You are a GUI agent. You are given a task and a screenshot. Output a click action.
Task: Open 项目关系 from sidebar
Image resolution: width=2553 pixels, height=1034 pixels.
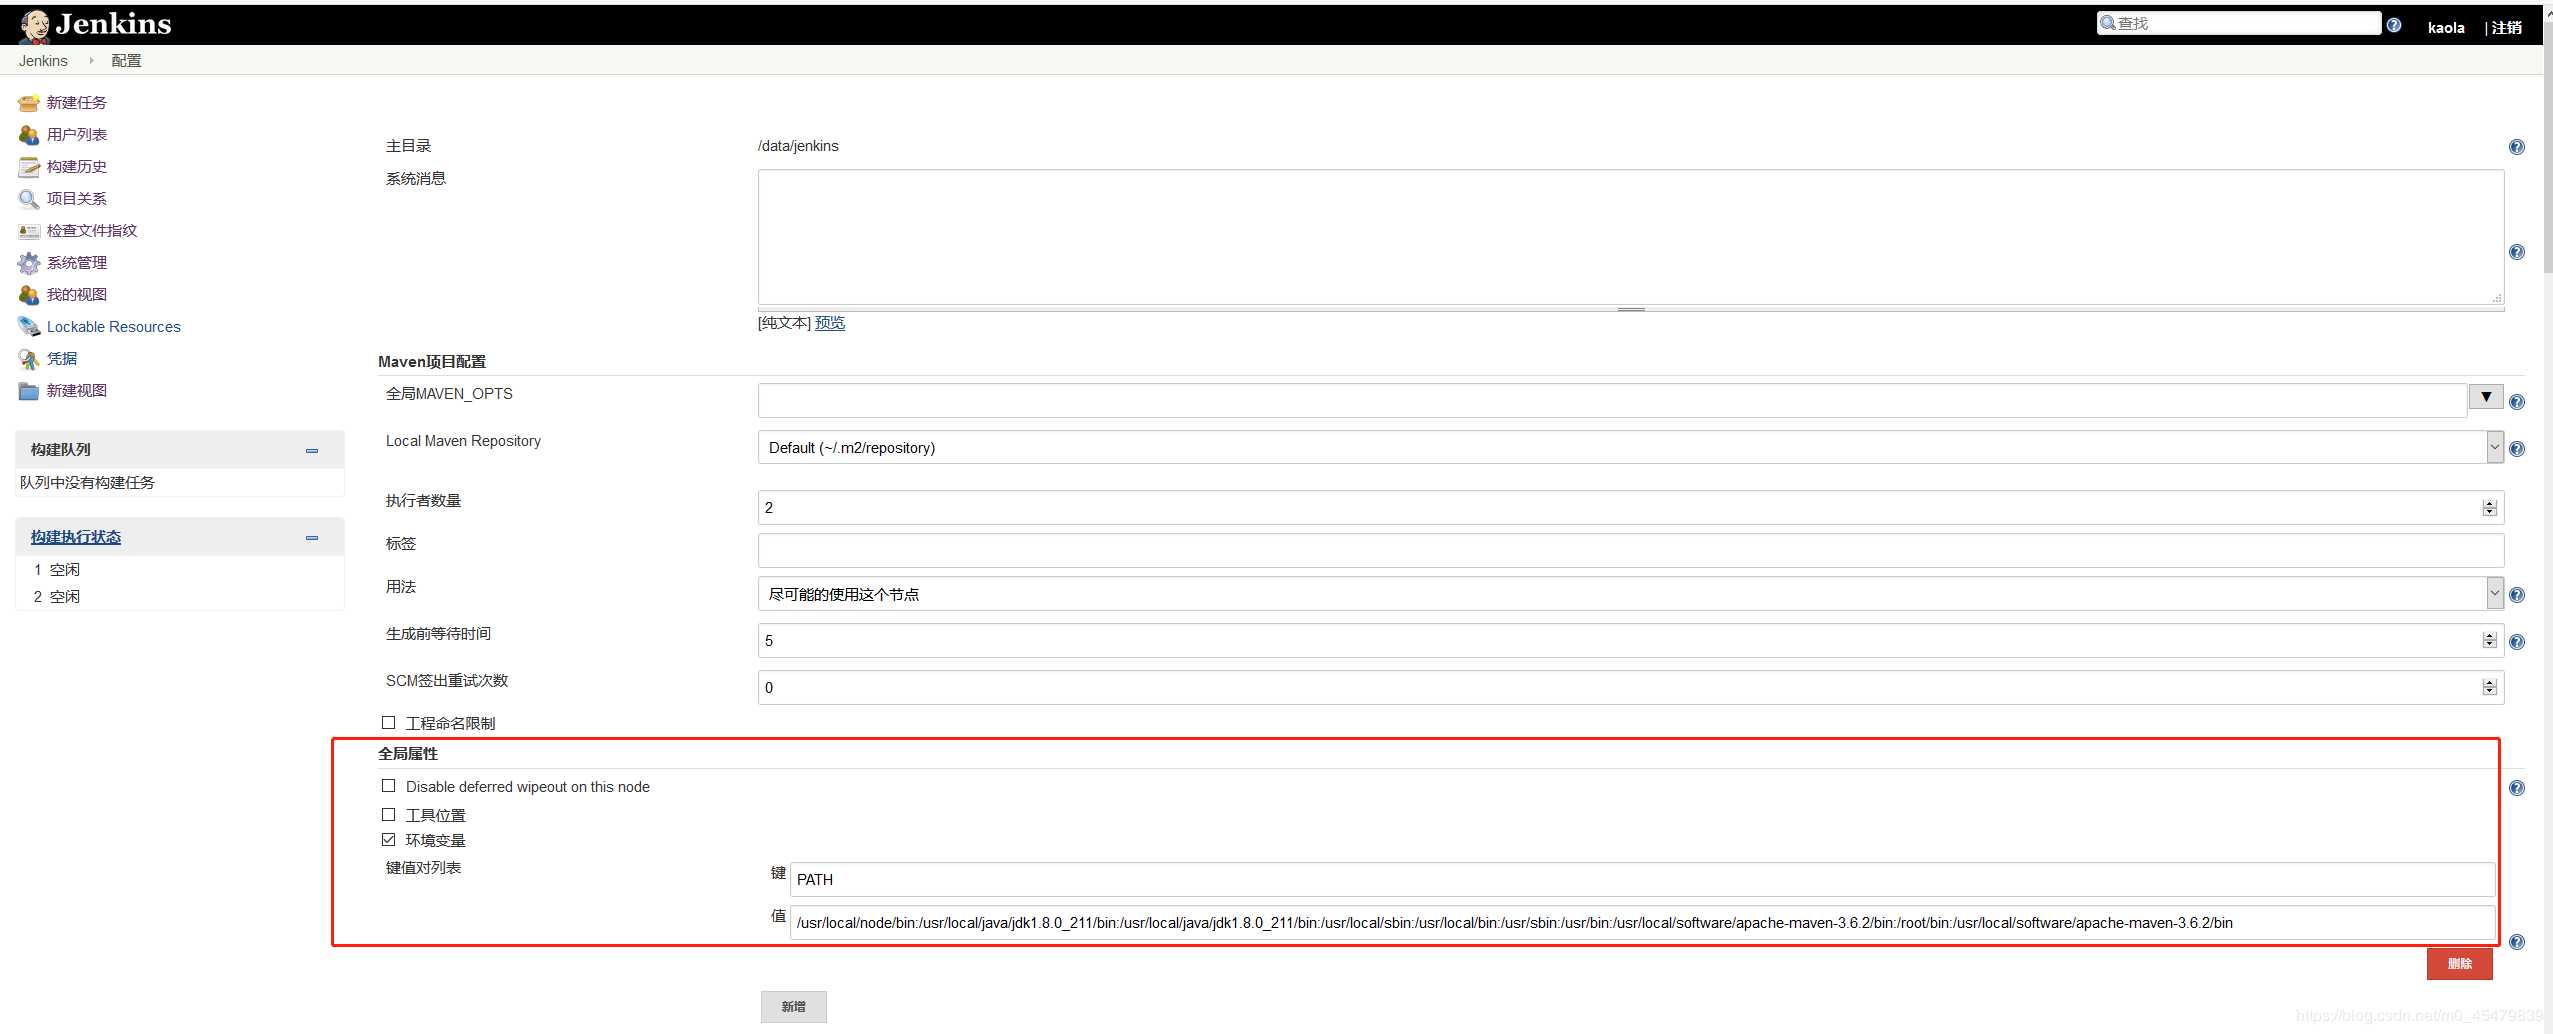point(76,199)
